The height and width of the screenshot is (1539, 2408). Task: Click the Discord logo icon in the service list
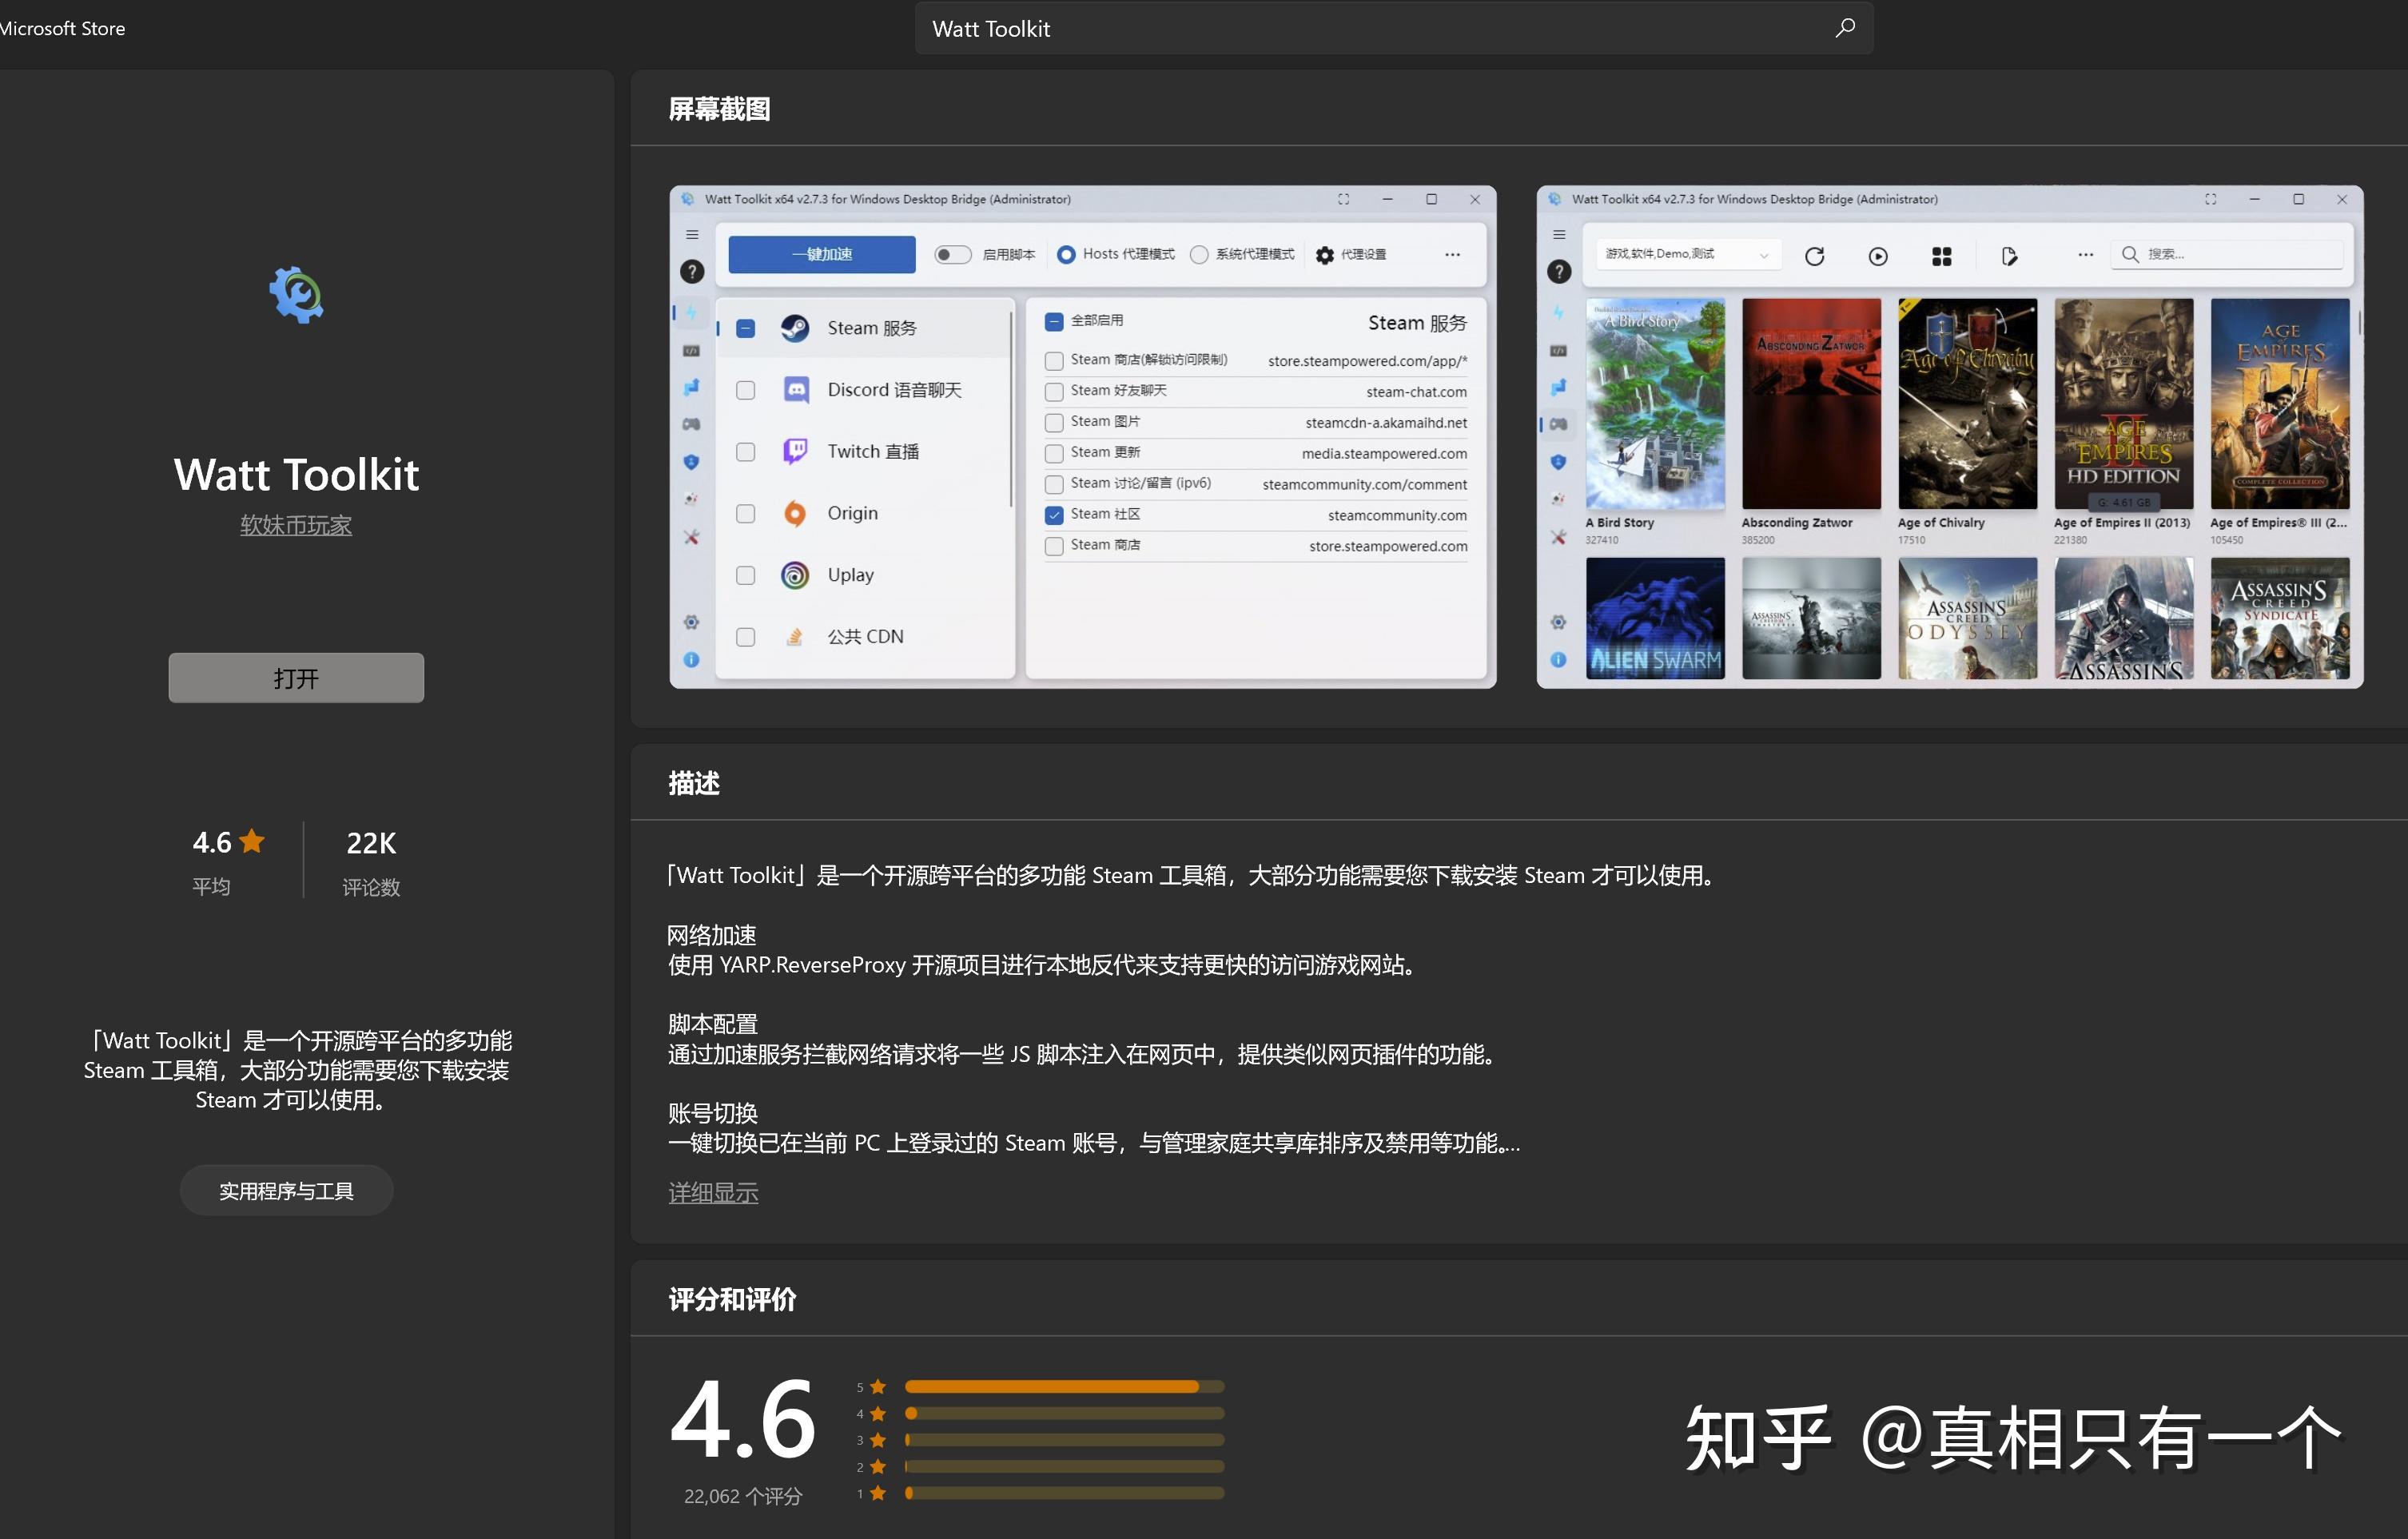(796, 390)
